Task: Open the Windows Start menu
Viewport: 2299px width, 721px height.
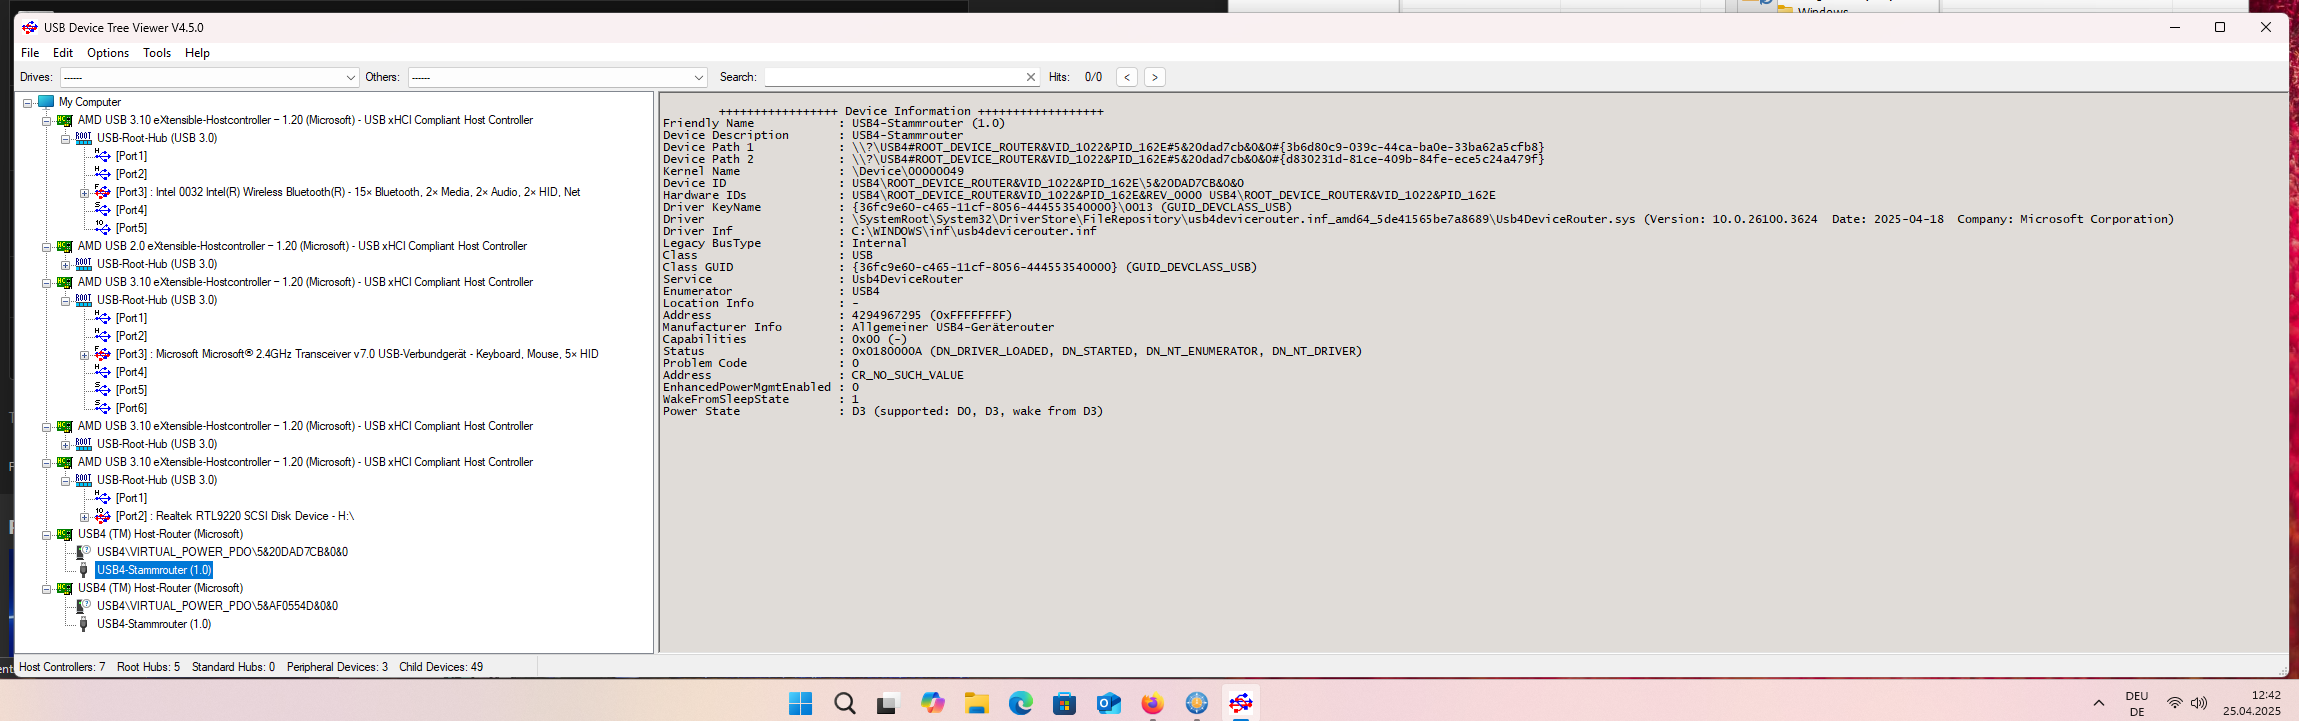Action: (x=801, y=704)
